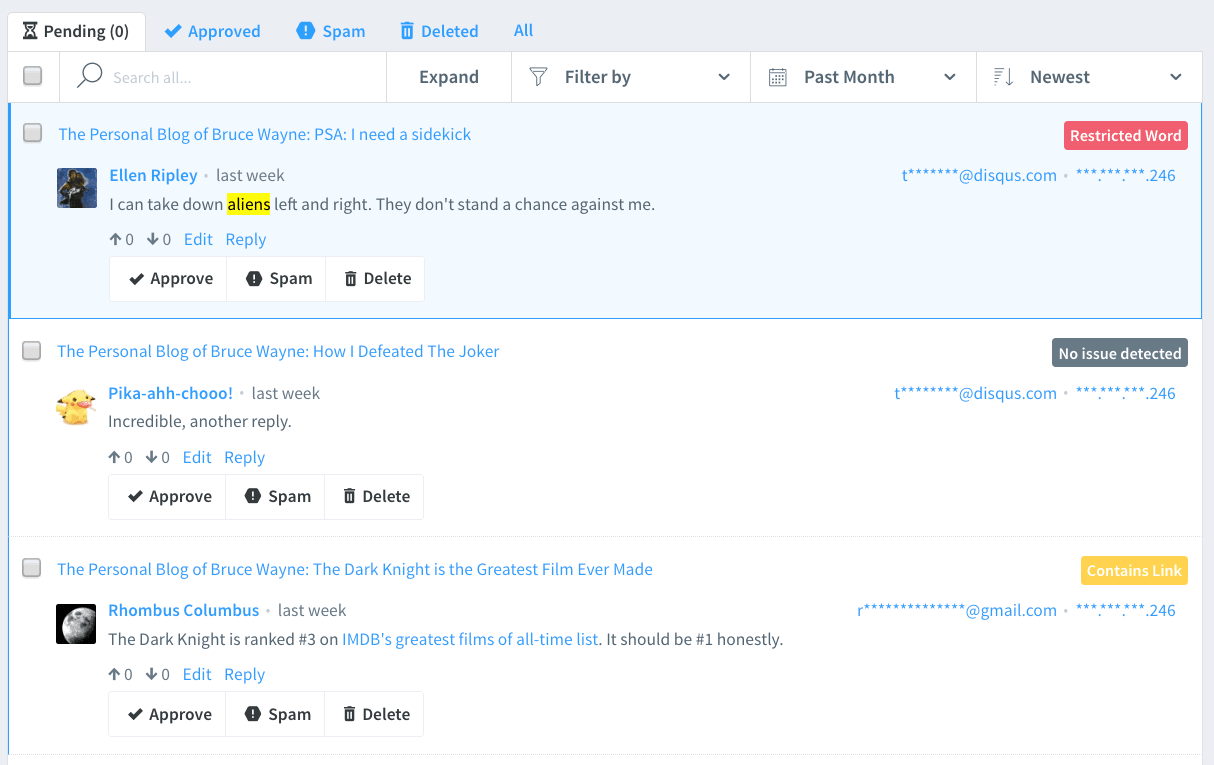Open the Newest sort order dropdown
Viewport: 1214px width, 765px height.
[x=1088, y=77]
